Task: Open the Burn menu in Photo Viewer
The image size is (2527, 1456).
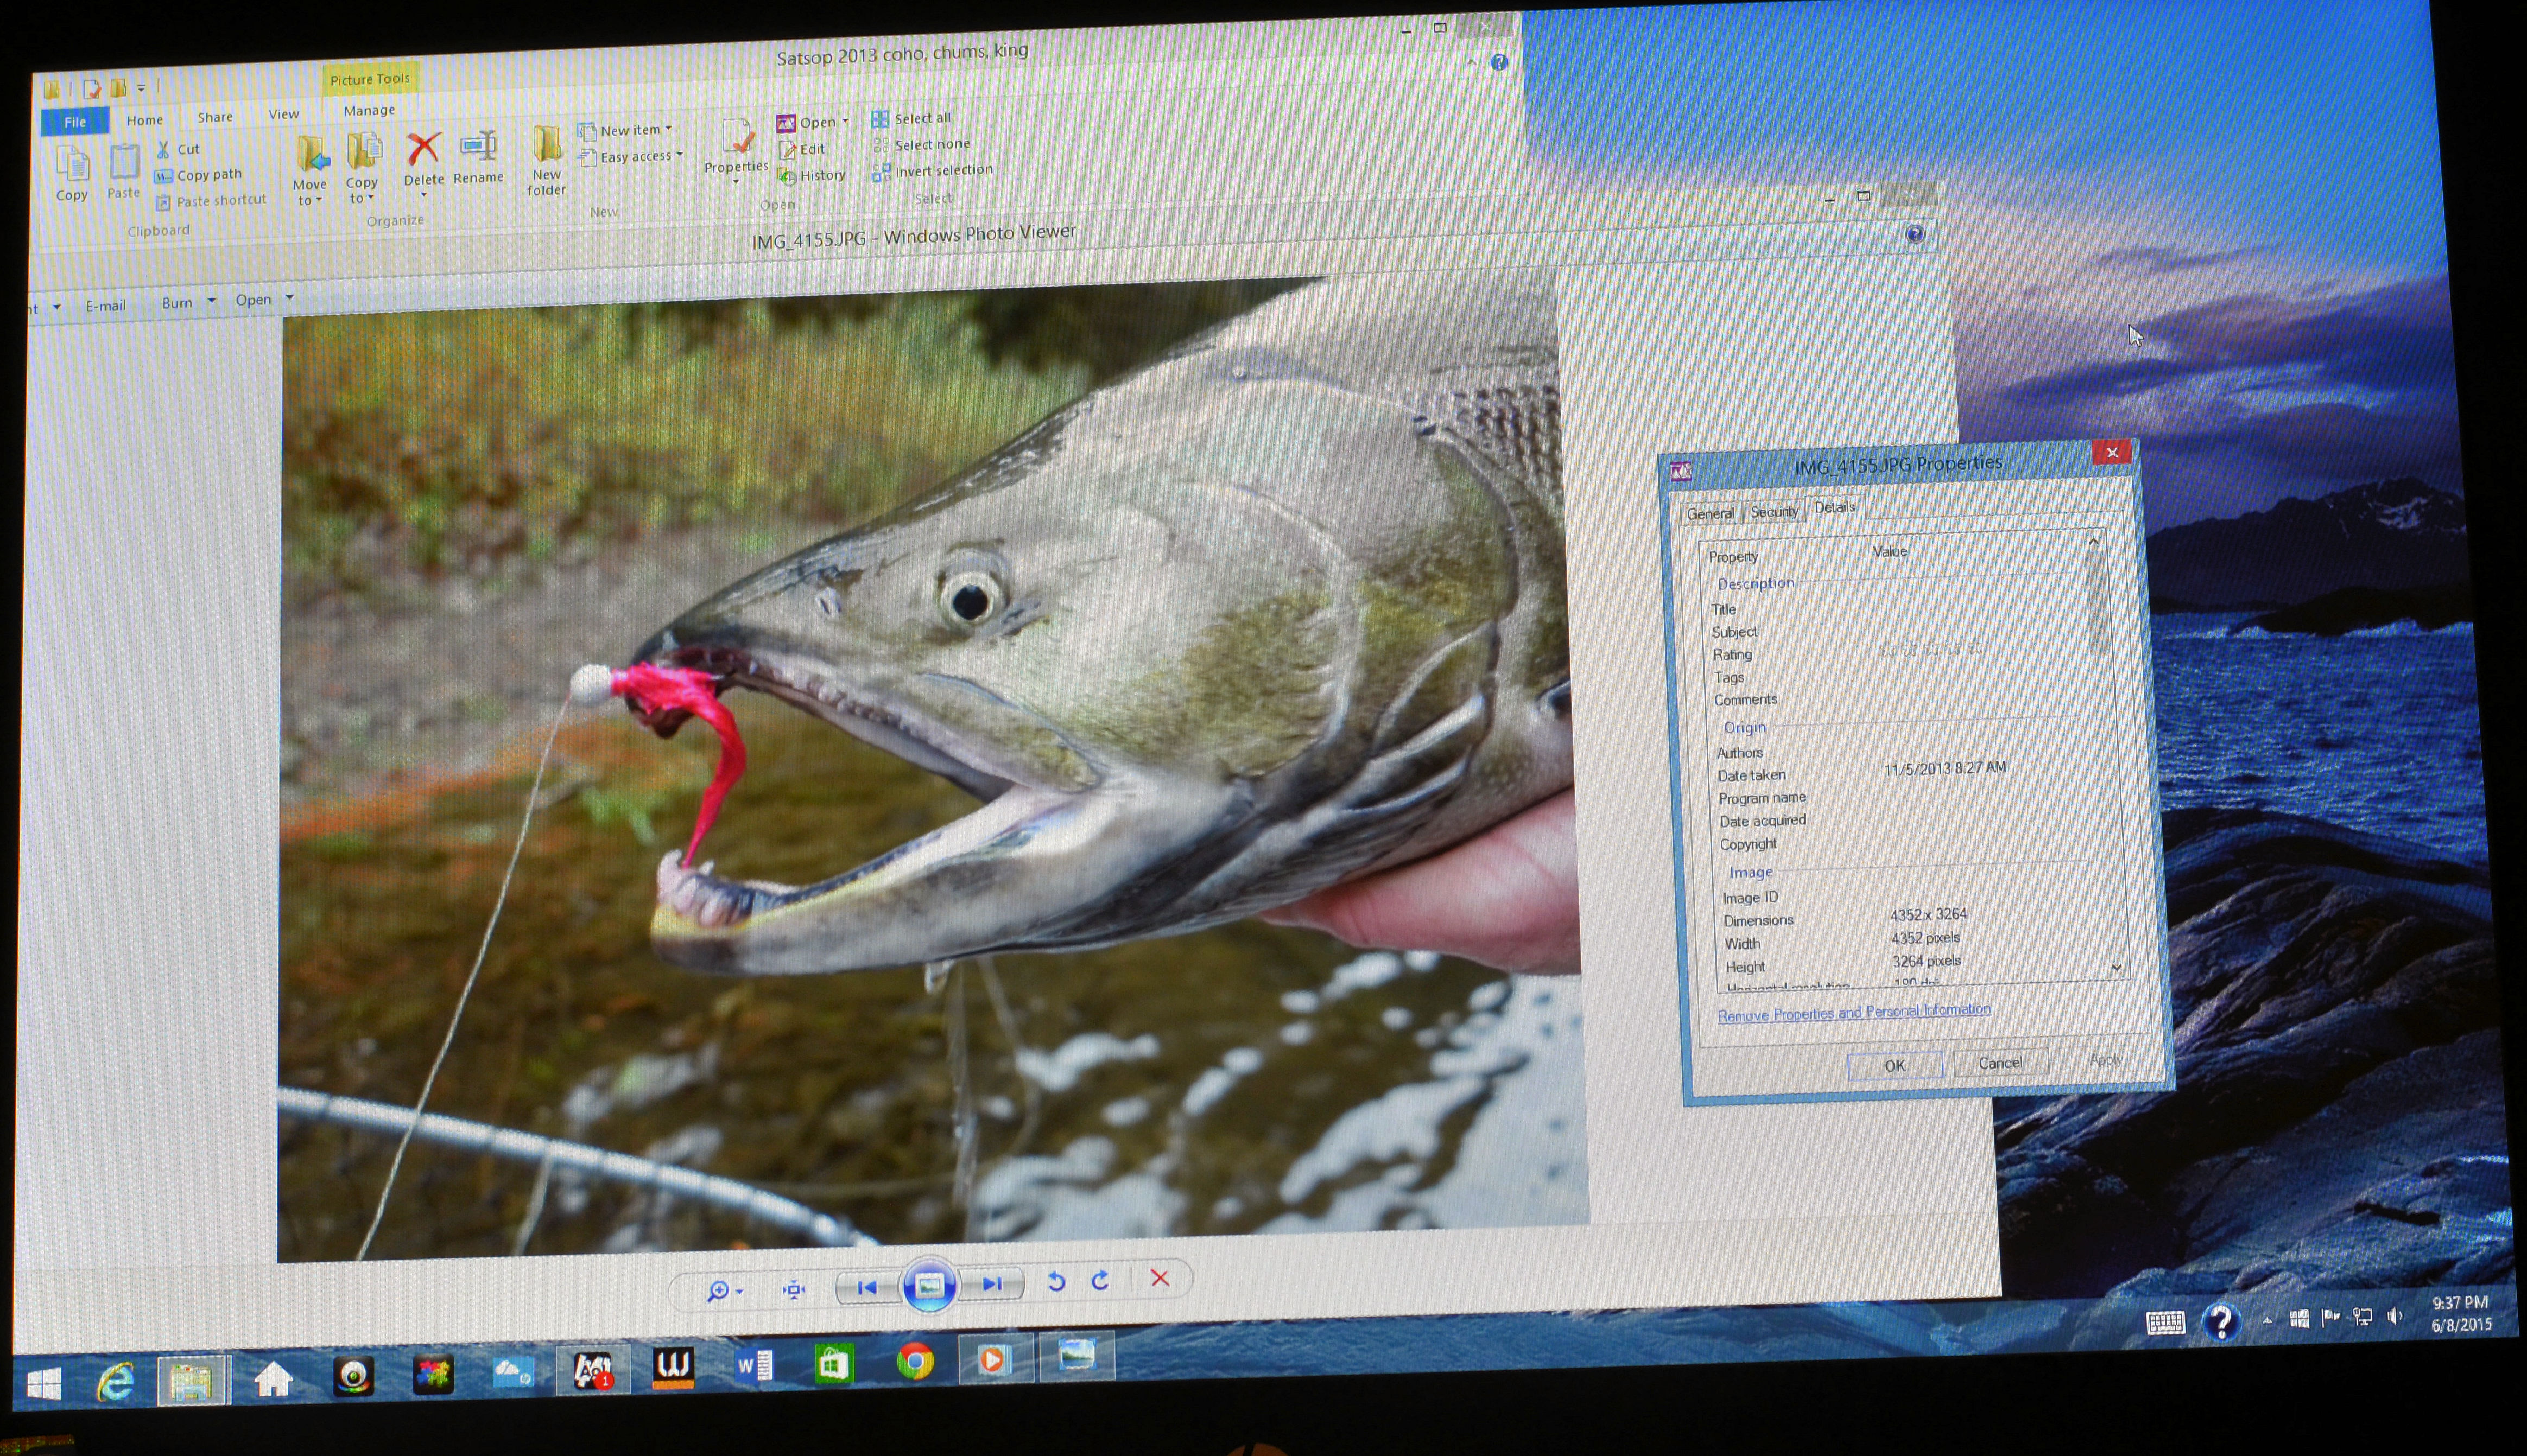Action: tap(187, 302)
